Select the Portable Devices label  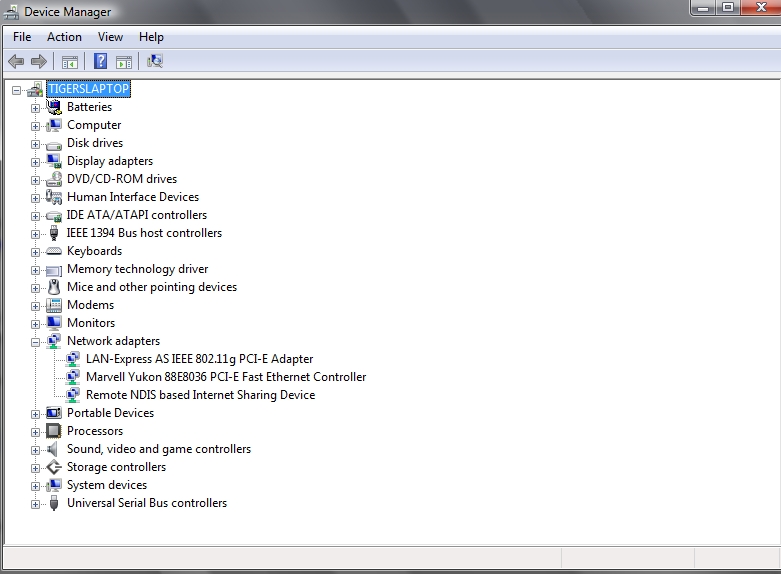coord(111,413)
